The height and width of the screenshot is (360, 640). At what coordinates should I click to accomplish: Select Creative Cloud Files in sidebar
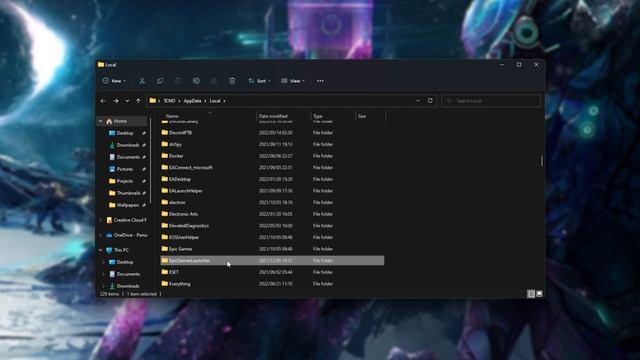point(130,220)
